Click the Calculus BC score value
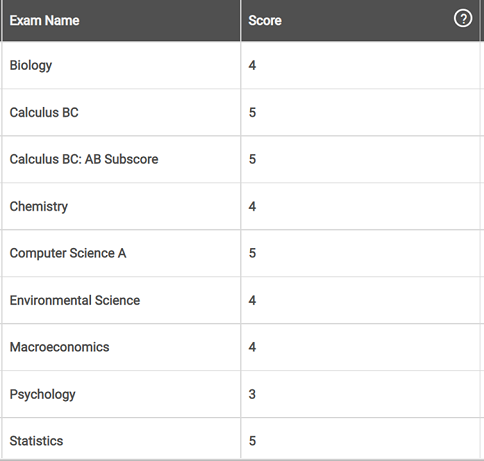 (x=252, y=112)
